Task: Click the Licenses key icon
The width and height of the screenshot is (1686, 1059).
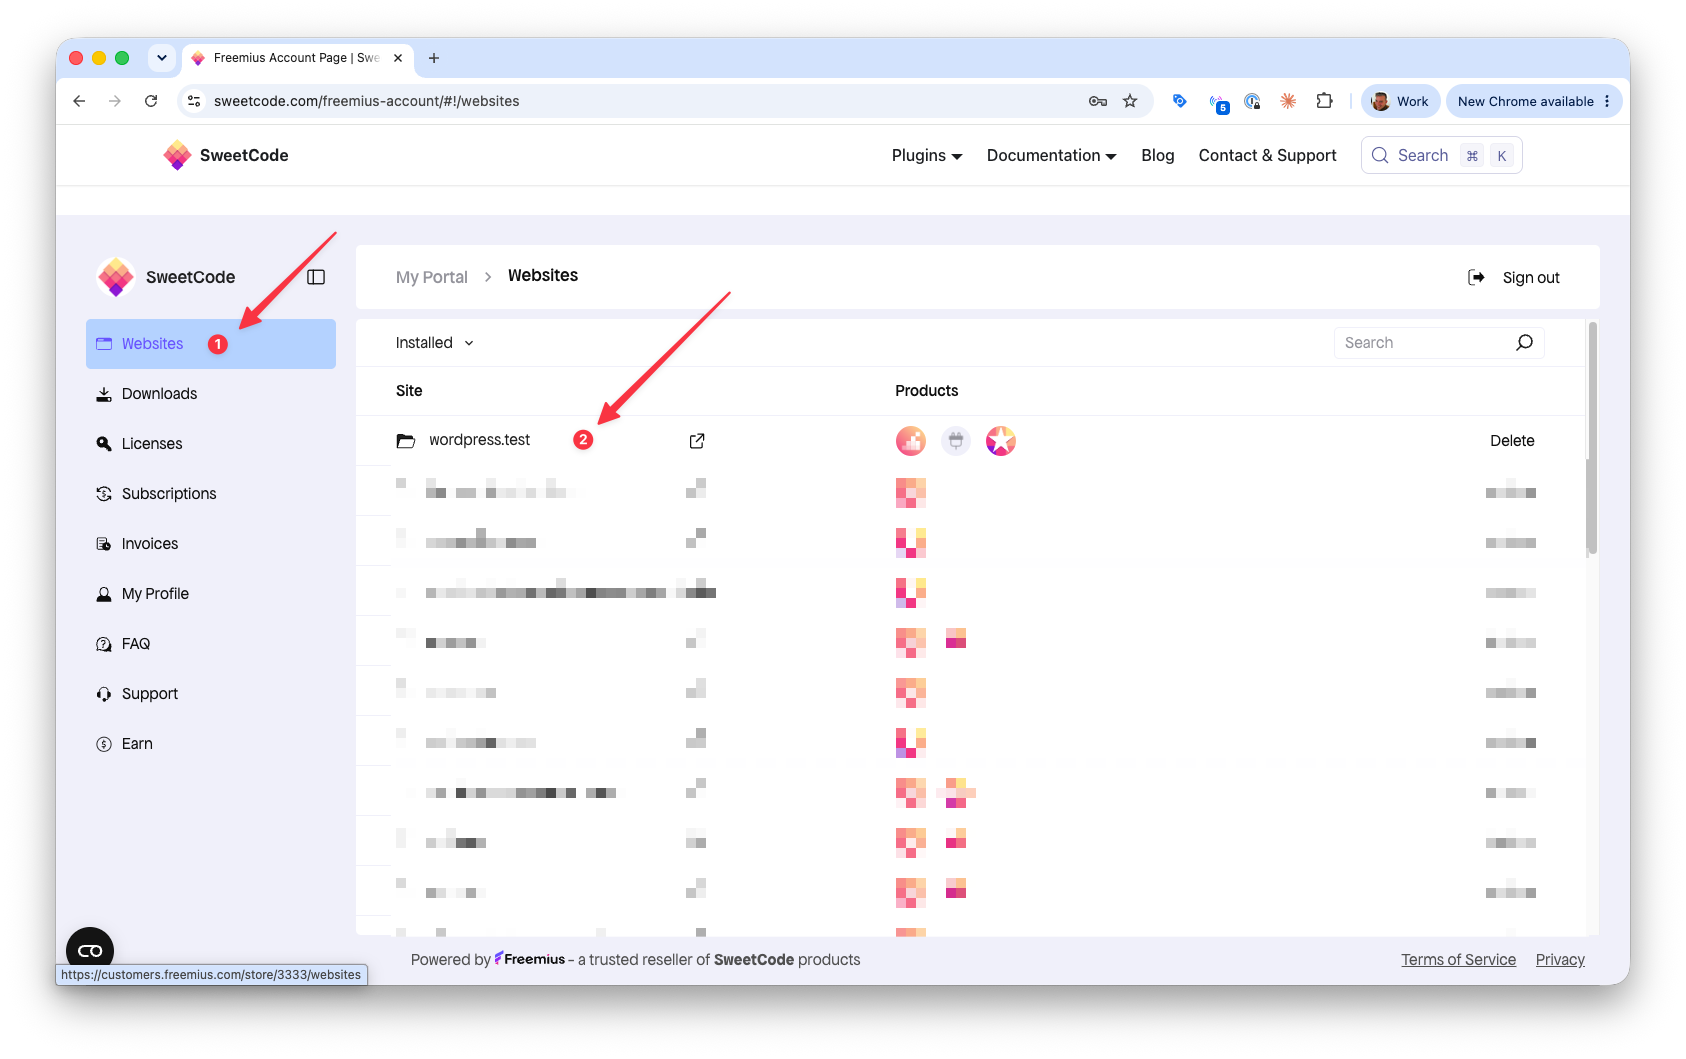Action: tap(104, 444)
